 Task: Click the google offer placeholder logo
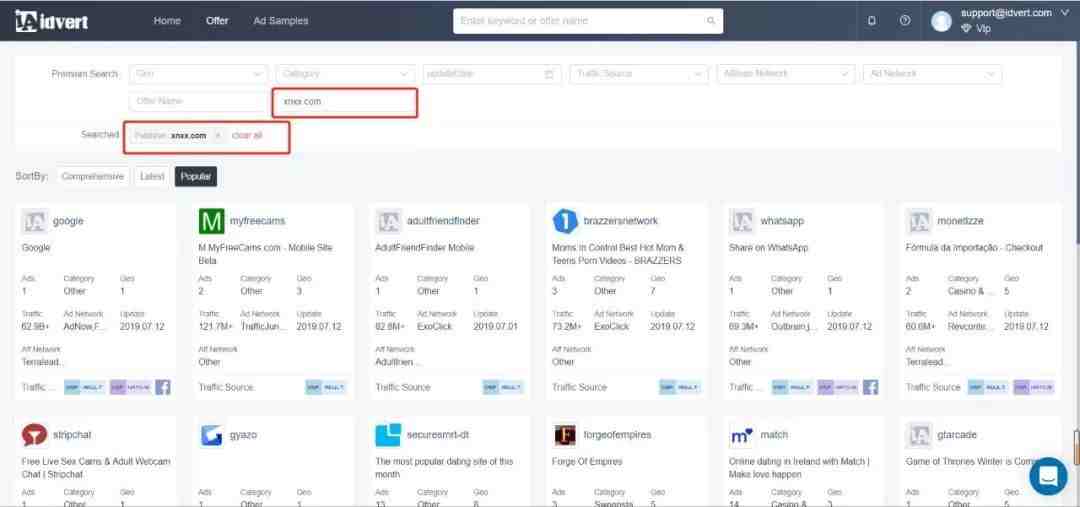click(34, 221)
